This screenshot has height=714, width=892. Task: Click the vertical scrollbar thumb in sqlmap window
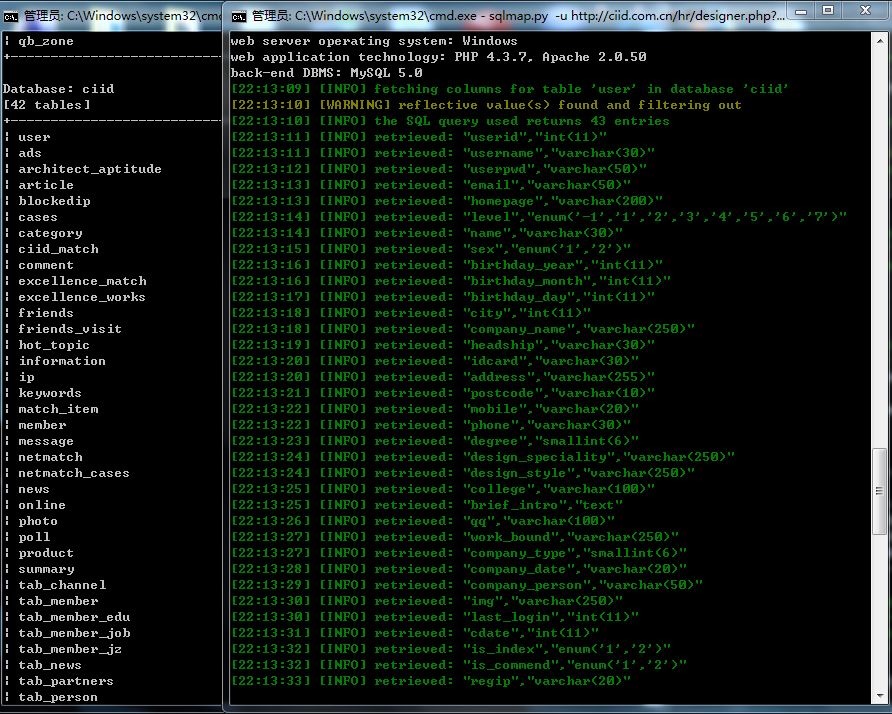pyautogui.click(x=879, y=492)
